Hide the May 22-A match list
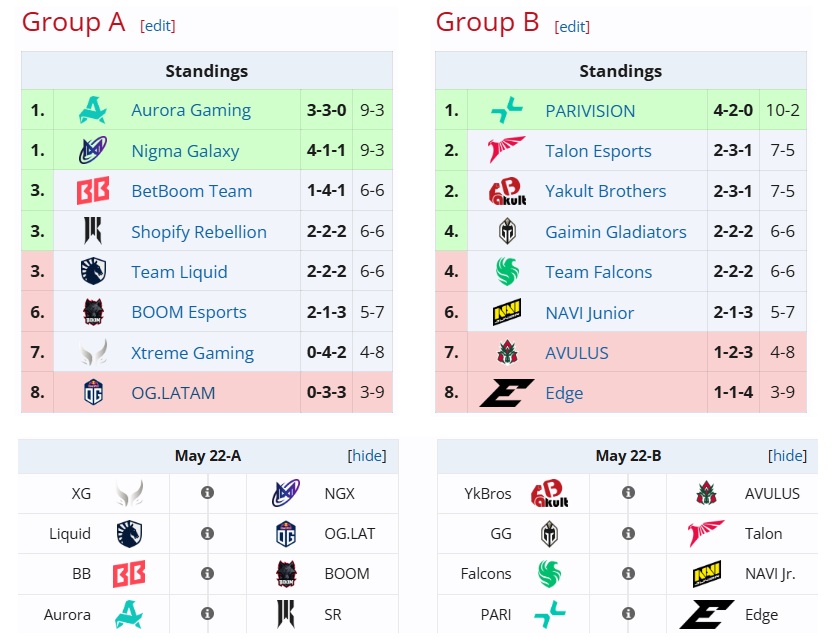Screen dimensions: 834x638 [367, 456]
